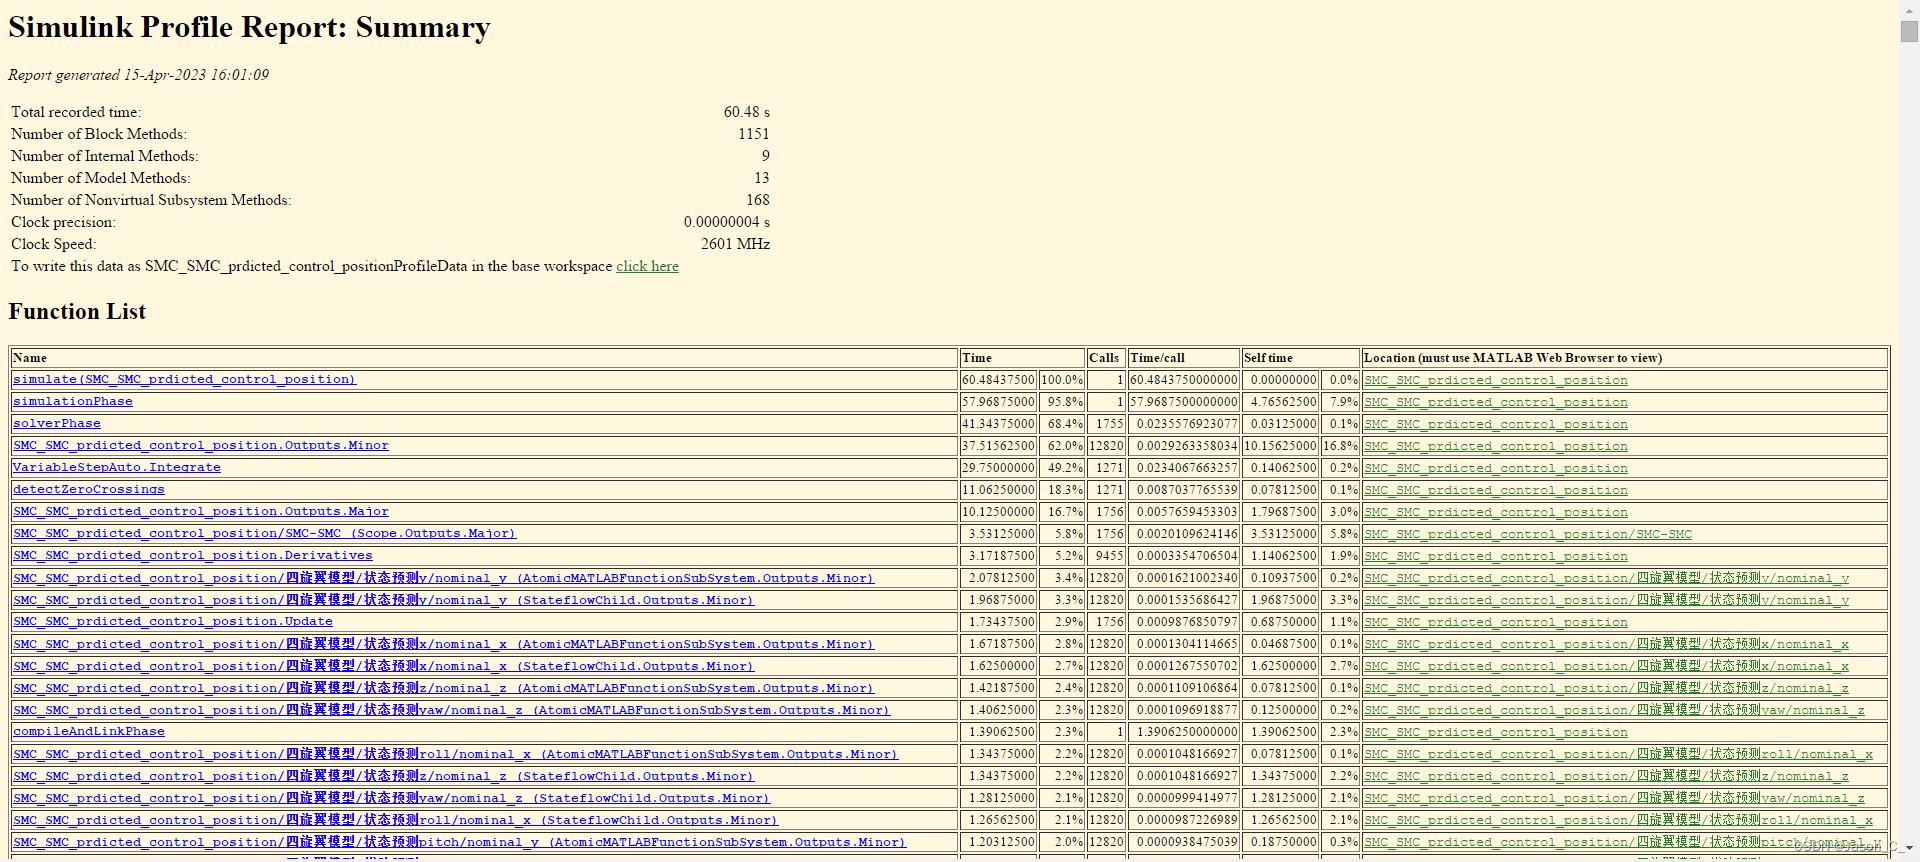Open nominal_y AtomicMATLABFunctionSubSystem.Outputs.Minor link
Screen dimensions: 1920x862
coord(443,578)
